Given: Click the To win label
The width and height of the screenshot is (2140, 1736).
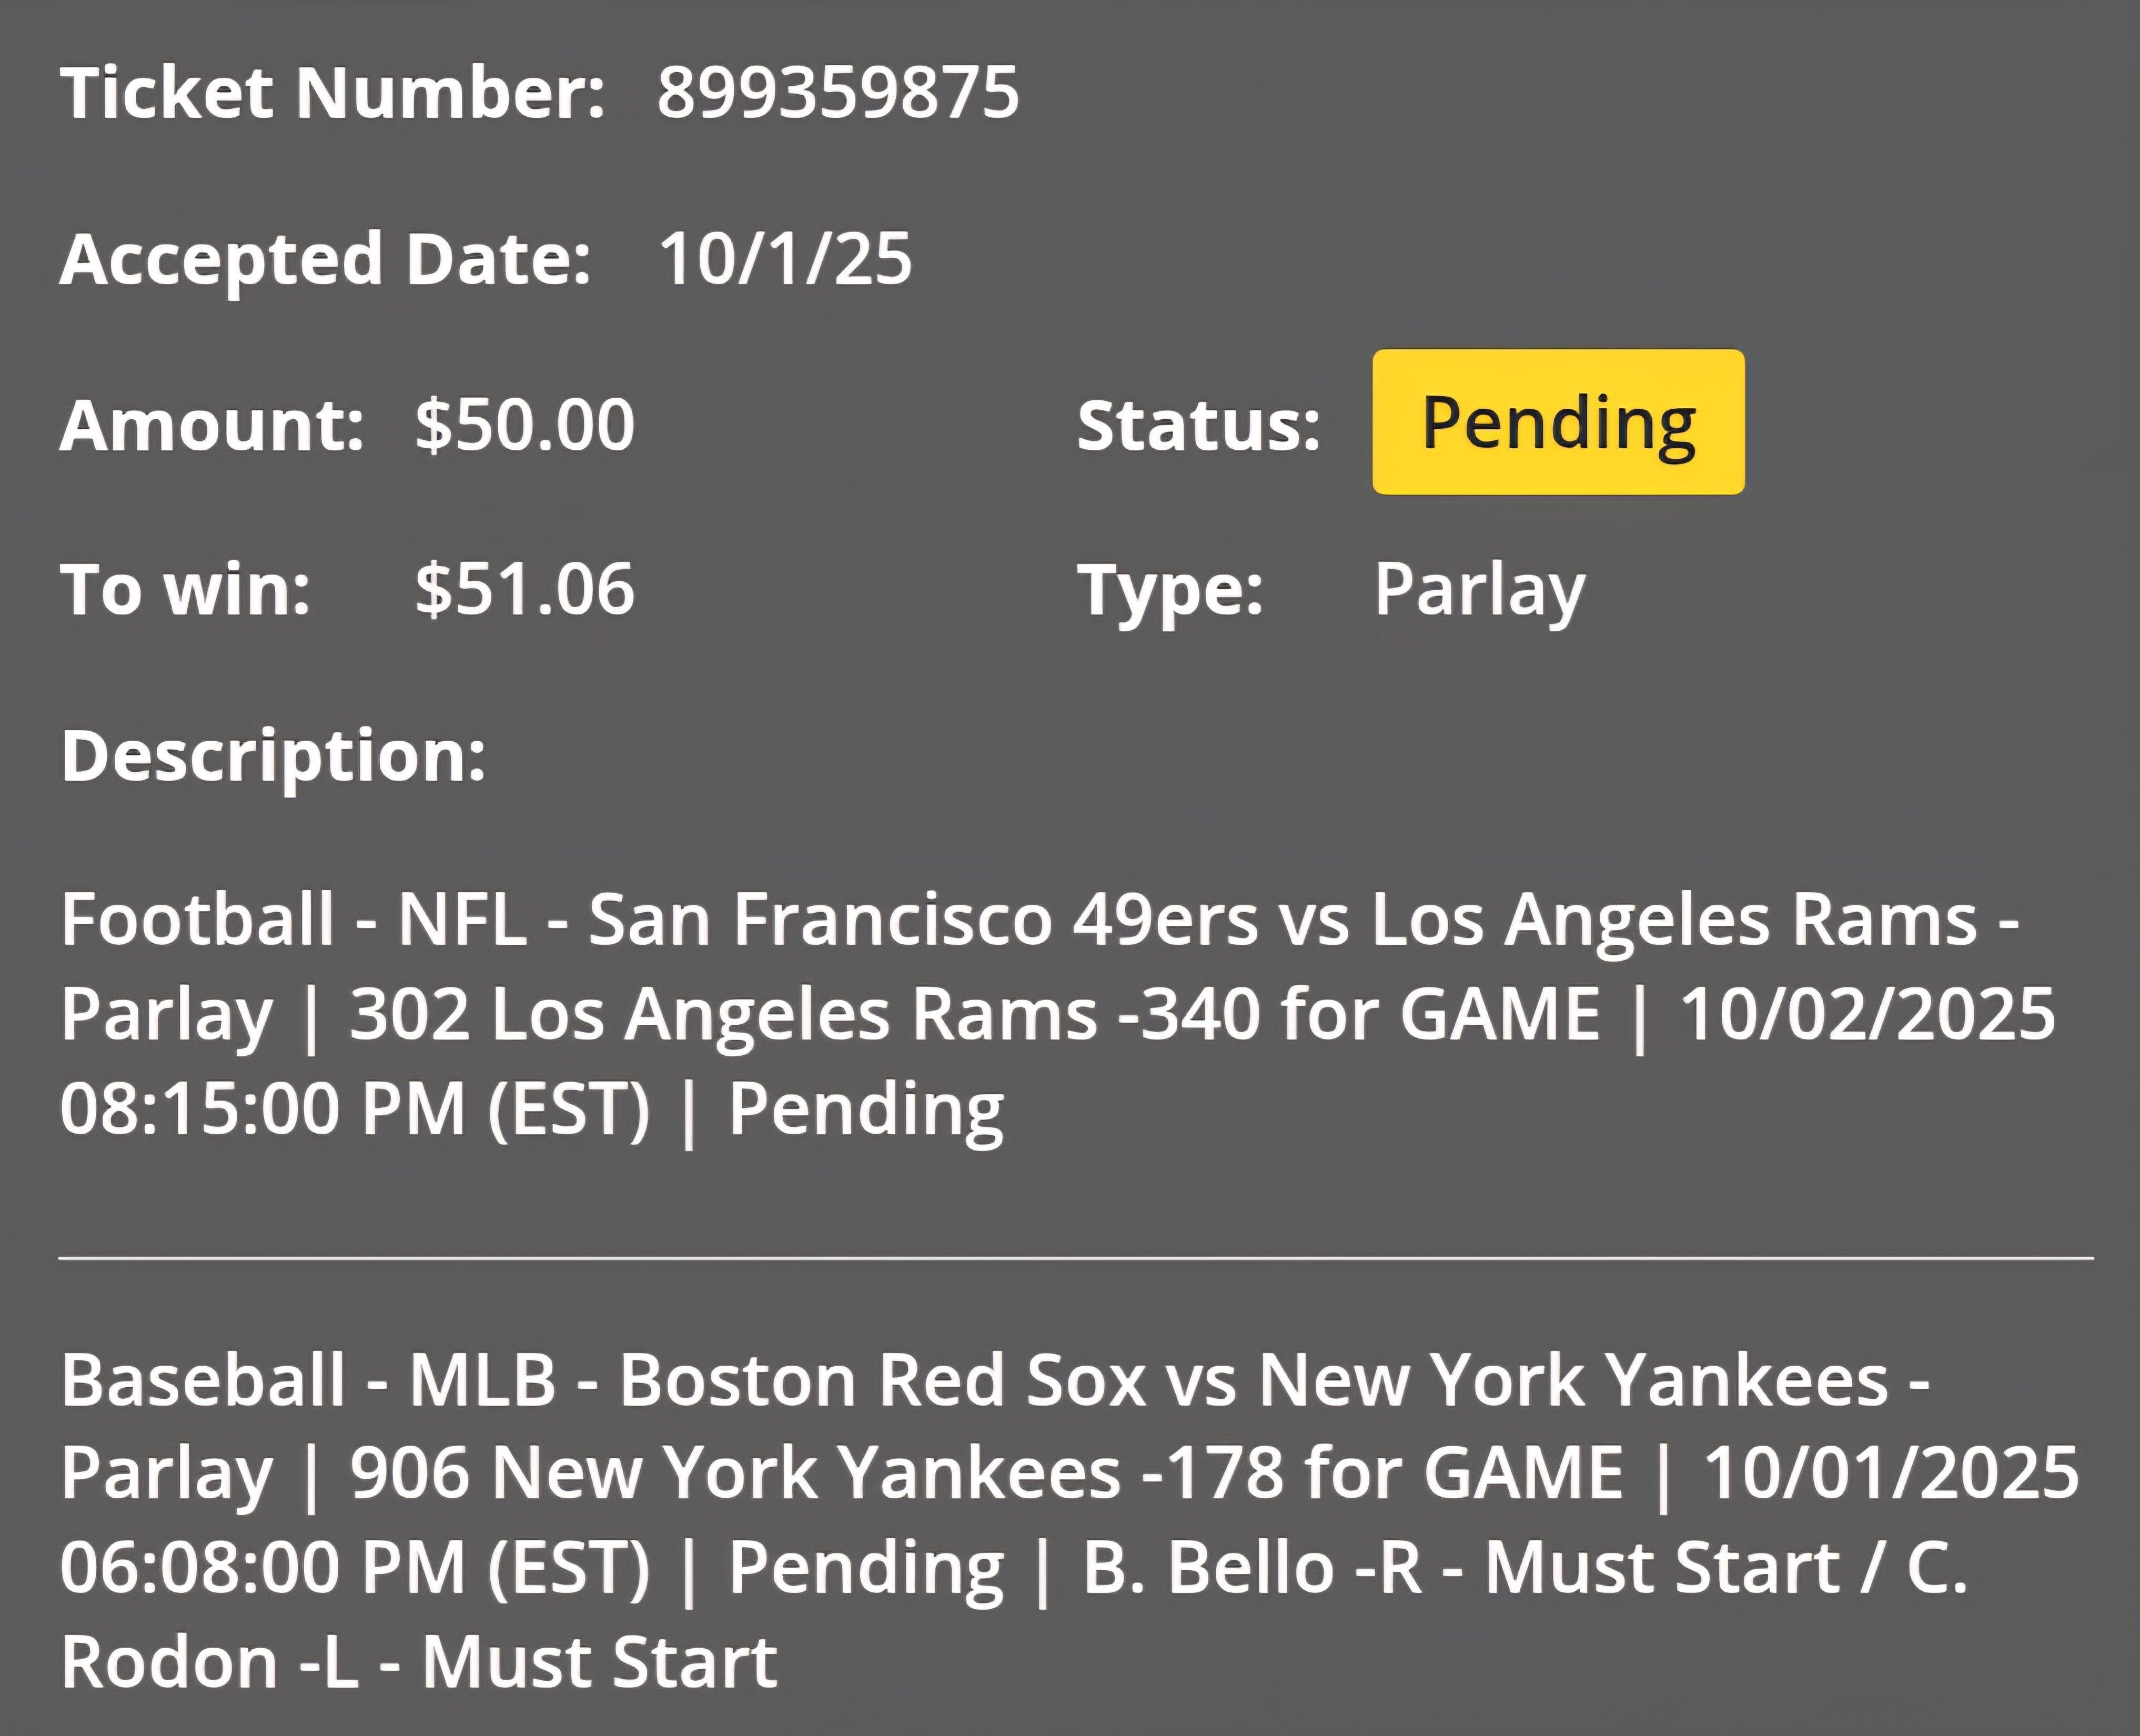Looking at the screenshot, I should pos(186,590).
